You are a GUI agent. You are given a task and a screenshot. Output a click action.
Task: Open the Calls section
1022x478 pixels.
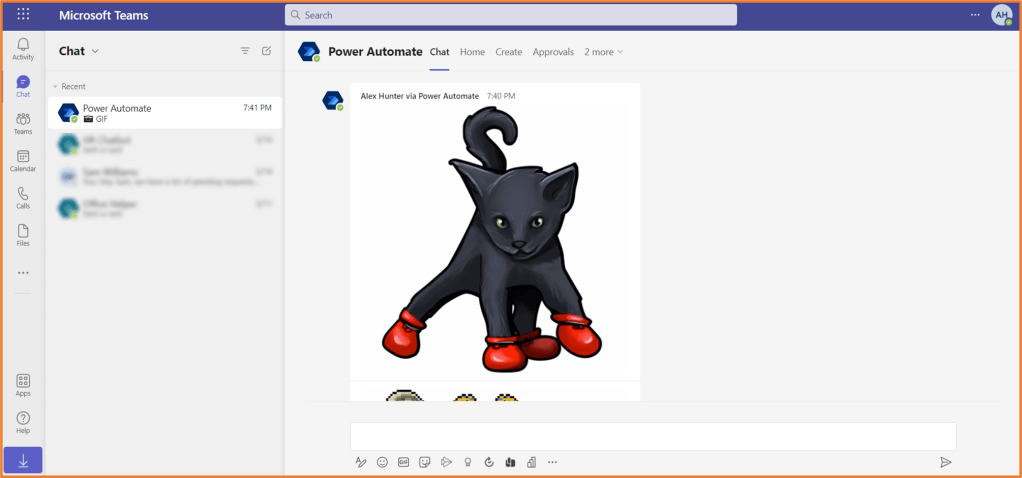coord(23,198)
